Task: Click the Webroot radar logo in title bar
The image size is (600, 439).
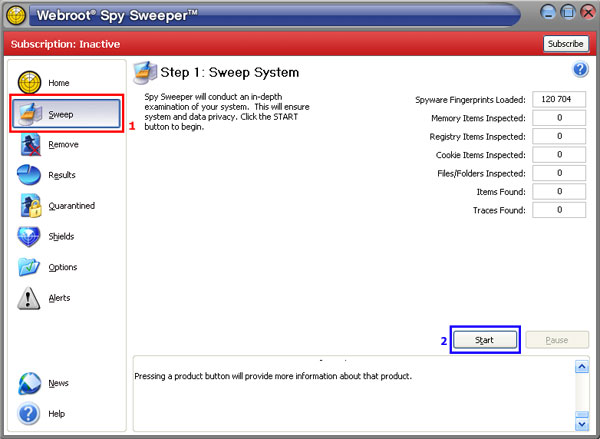Action: coord(16,15)
